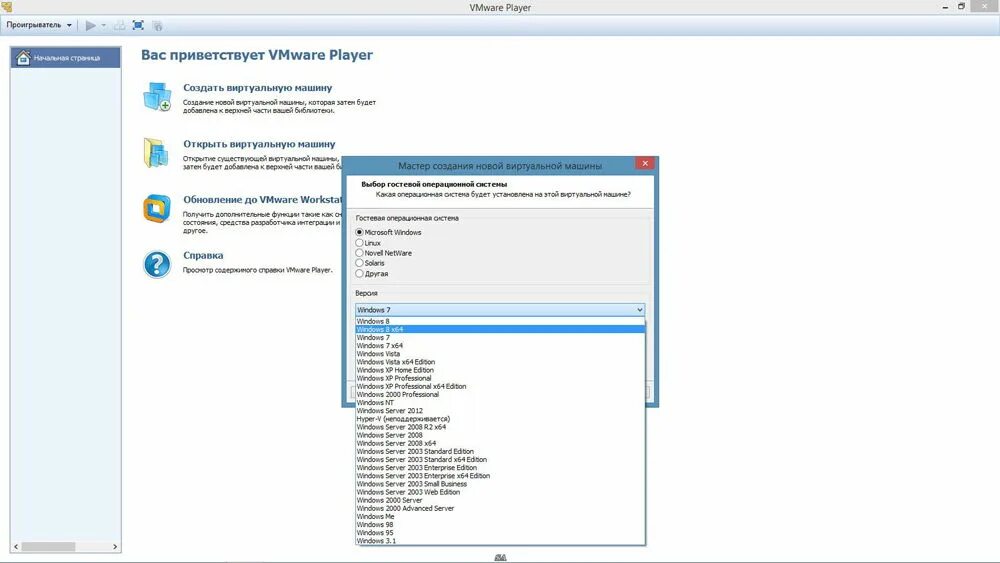The image size is (1000, 563).
Task: Choose Windows 95 entry
Action: coord(500,533)
